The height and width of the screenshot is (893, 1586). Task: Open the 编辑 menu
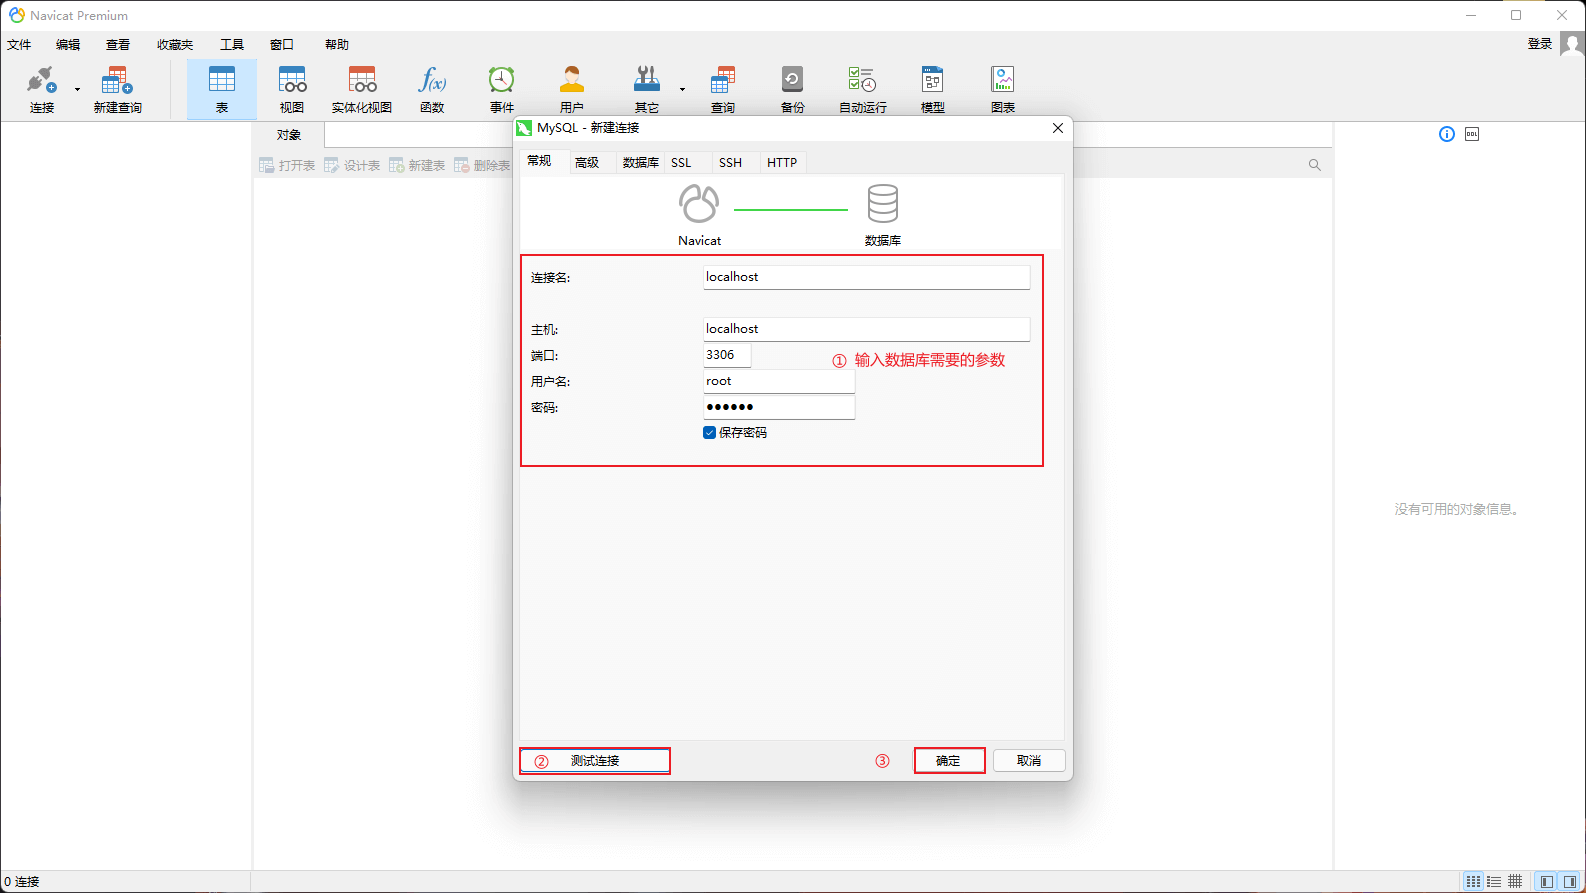(x=68, y=45)
